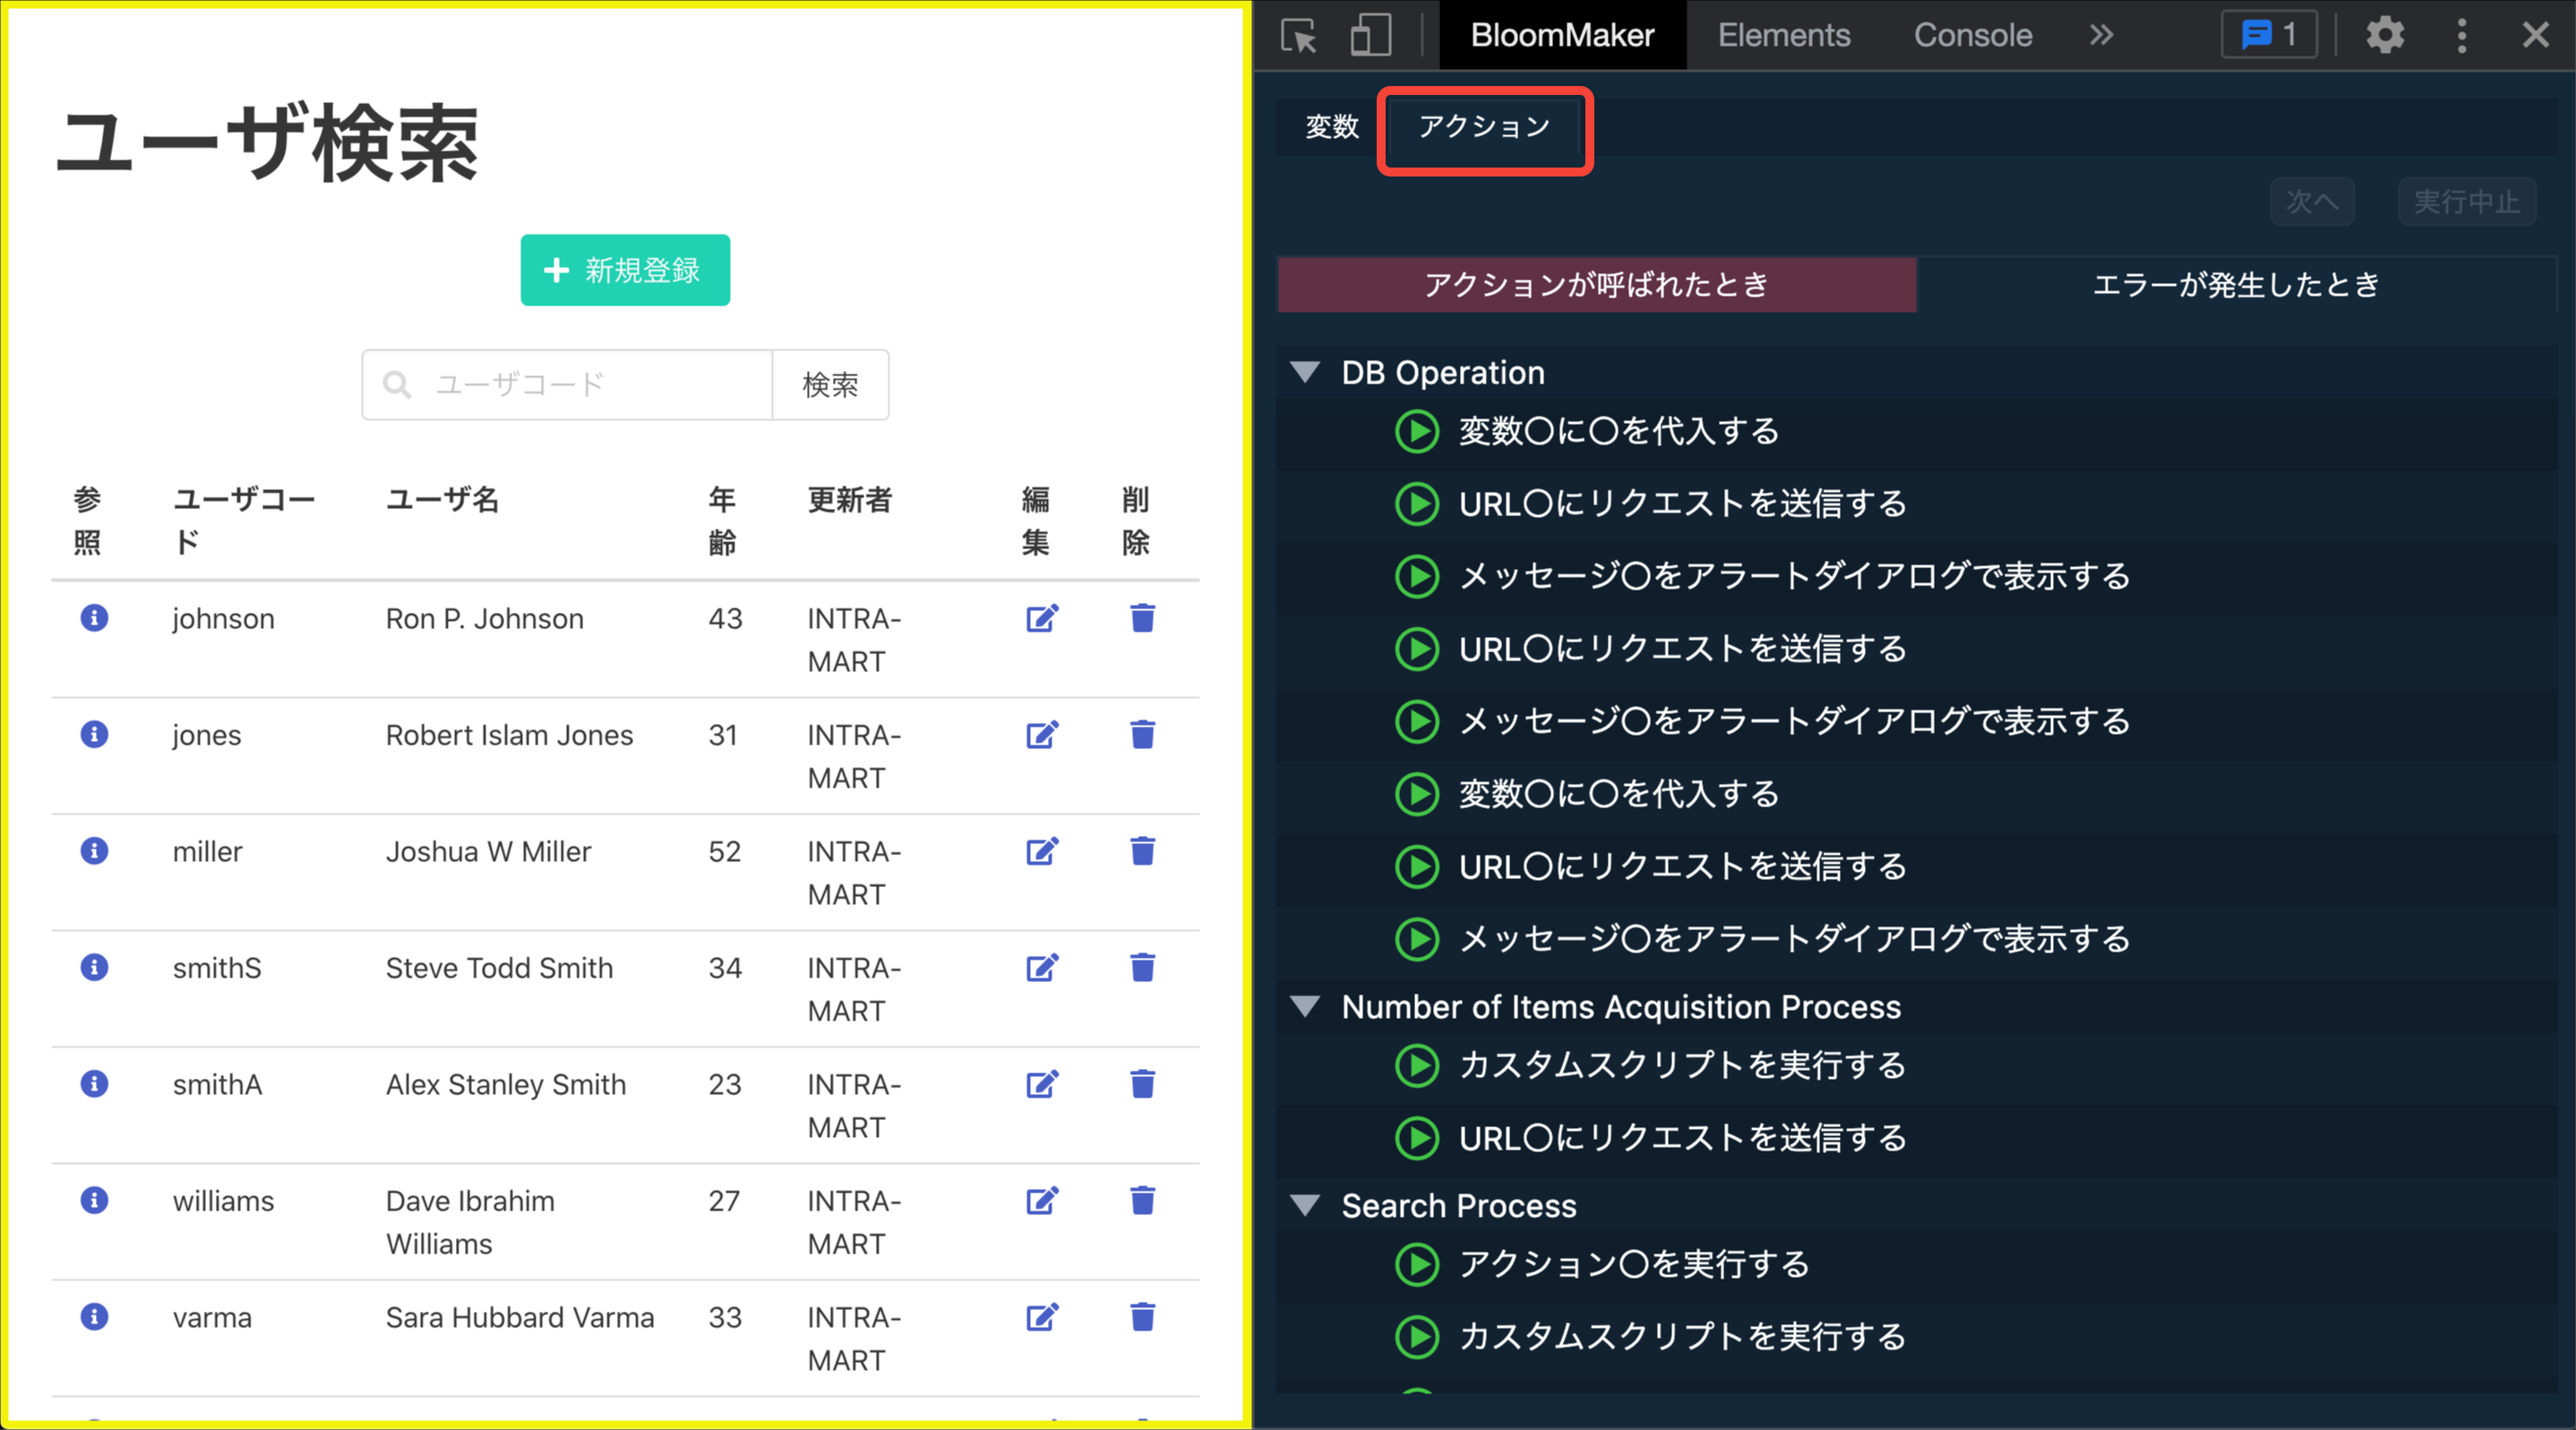Delete the smithA user row
This screenshot has width=2576, height=1430.
pos(1142,1084)
